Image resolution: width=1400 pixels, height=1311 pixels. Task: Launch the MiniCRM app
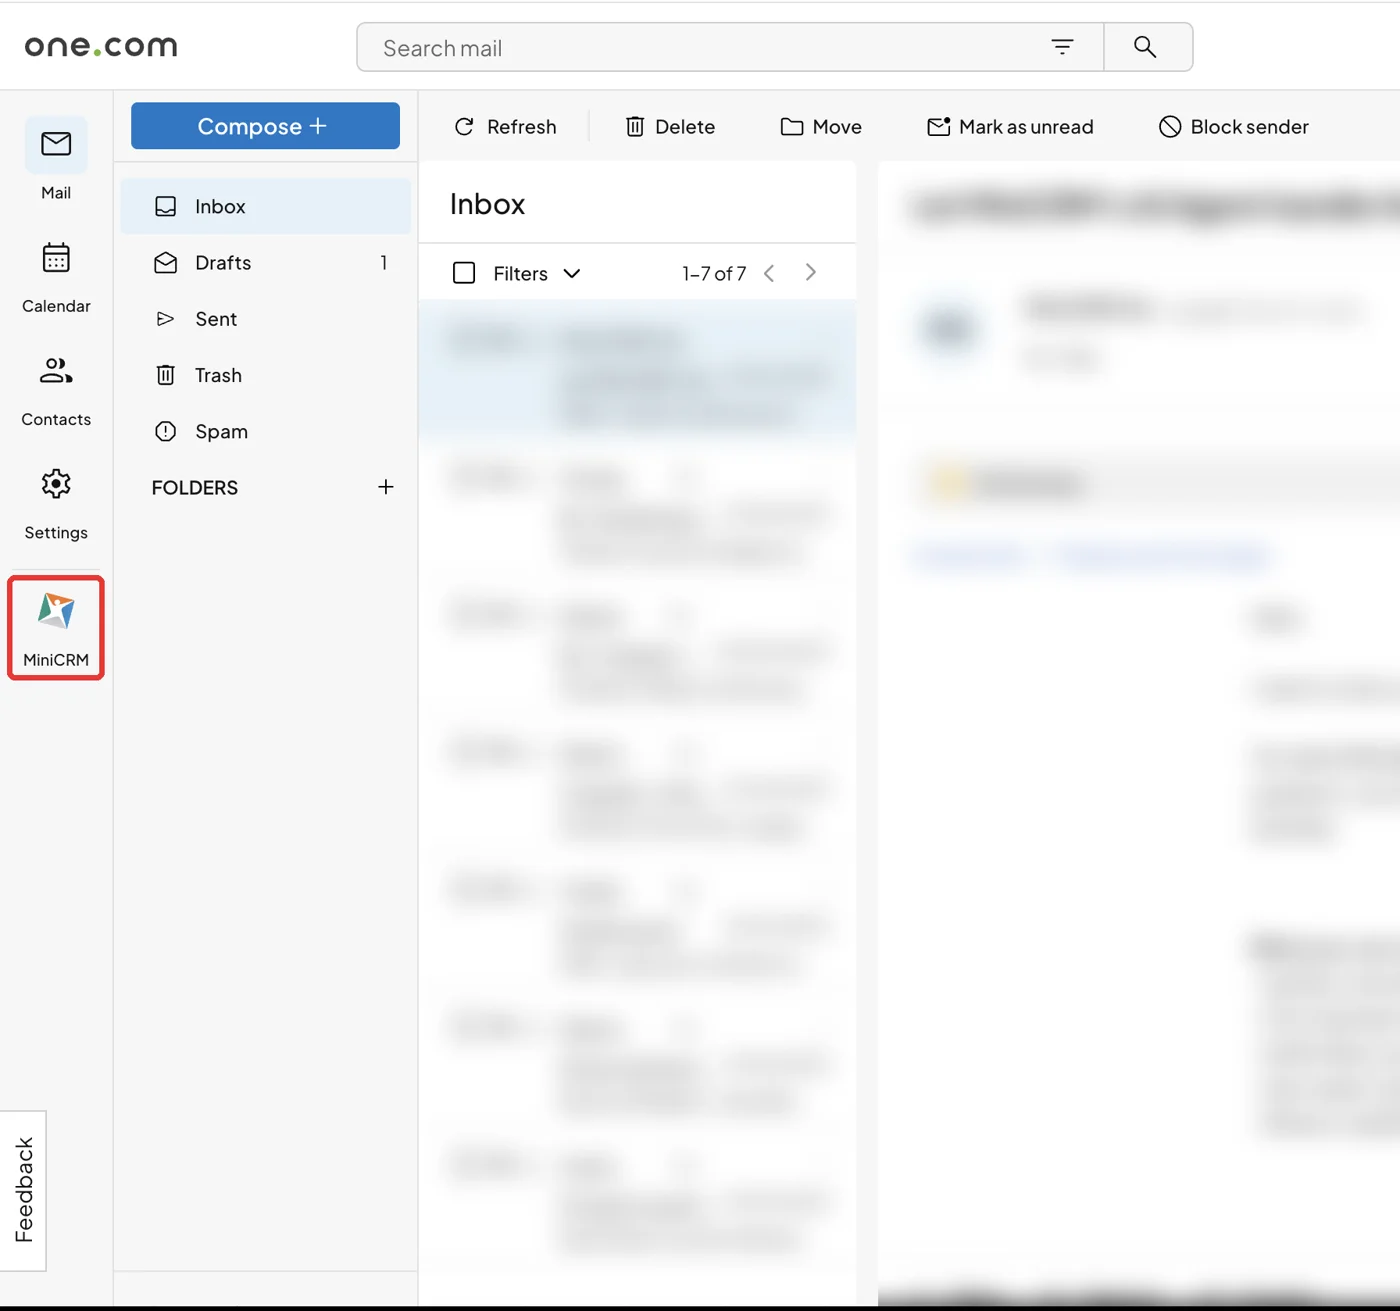click(56, 628)
